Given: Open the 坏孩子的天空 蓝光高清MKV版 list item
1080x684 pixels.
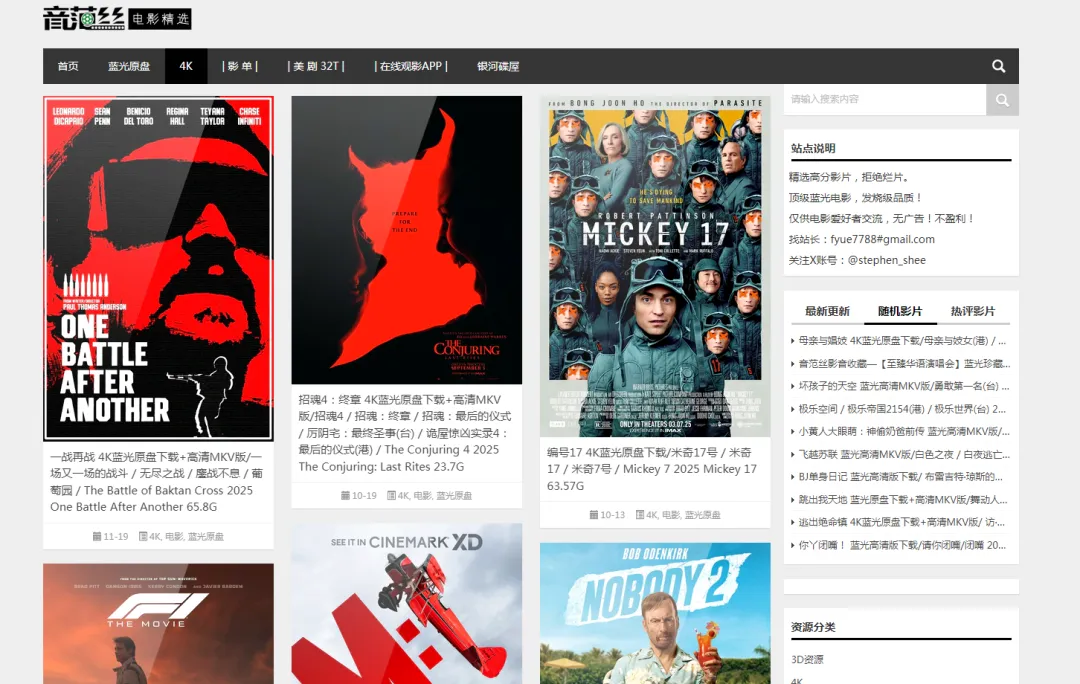Looking at the screenshot, I should pyautogui.click(x=903, y=386).
